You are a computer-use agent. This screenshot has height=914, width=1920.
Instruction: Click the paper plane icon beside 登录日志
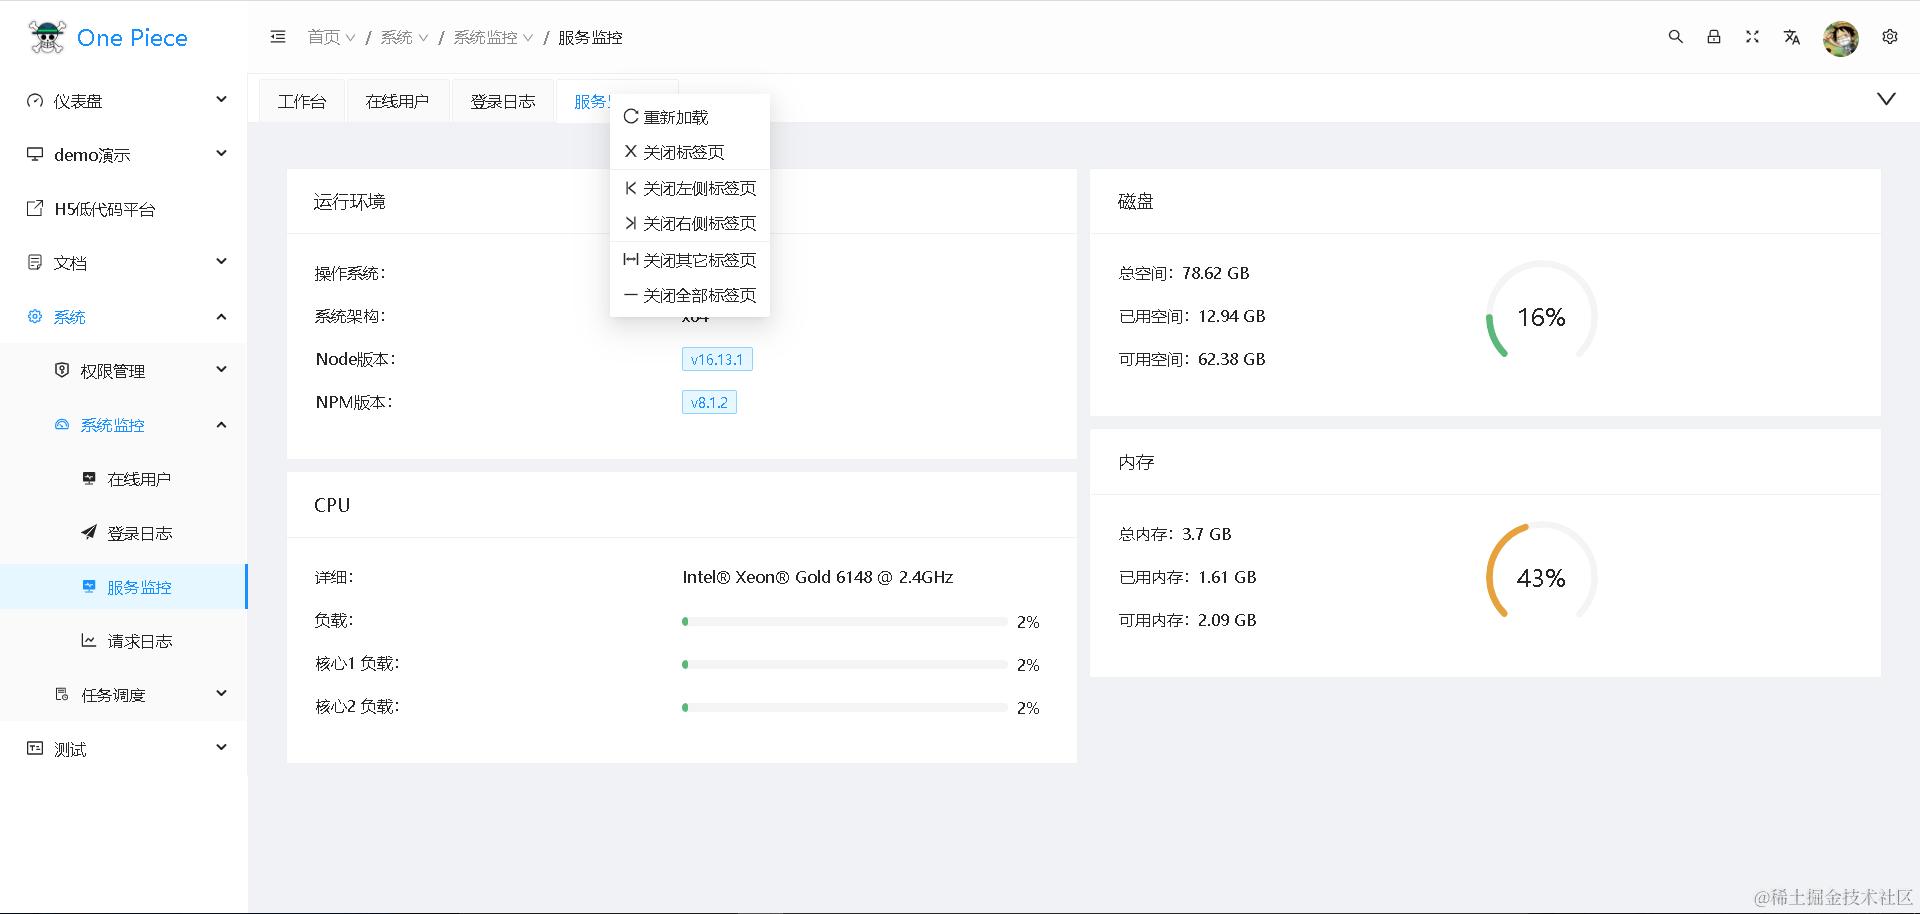(89, 532)
